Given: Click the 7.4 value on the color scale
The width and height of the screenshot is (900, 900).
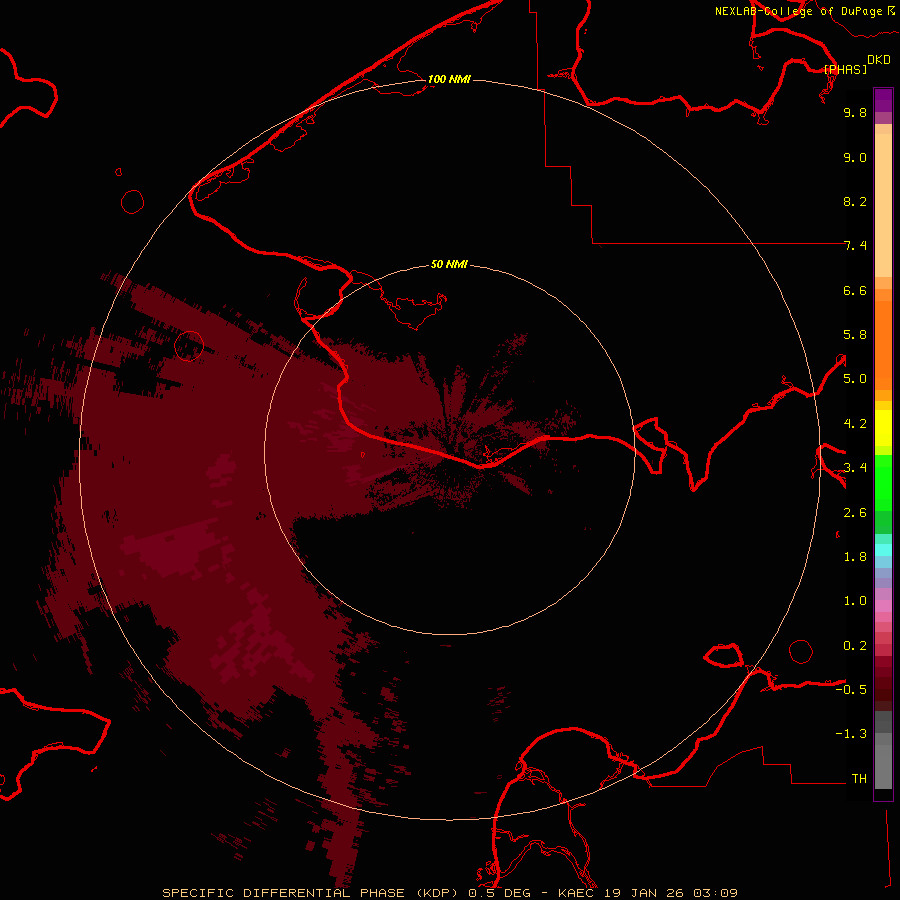Looking at the screenshot, I should click(x=855, y=246).
